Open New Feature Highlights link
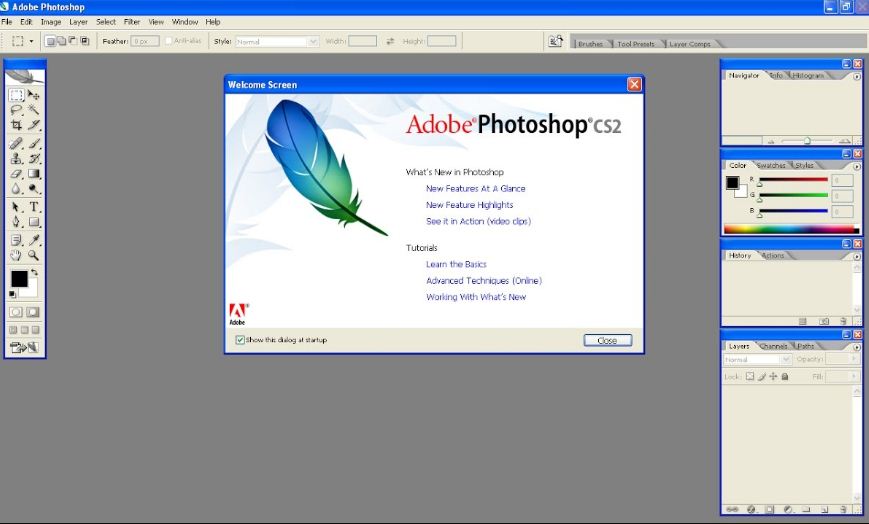This screenshot has width=869, height=524. [469, 205]
